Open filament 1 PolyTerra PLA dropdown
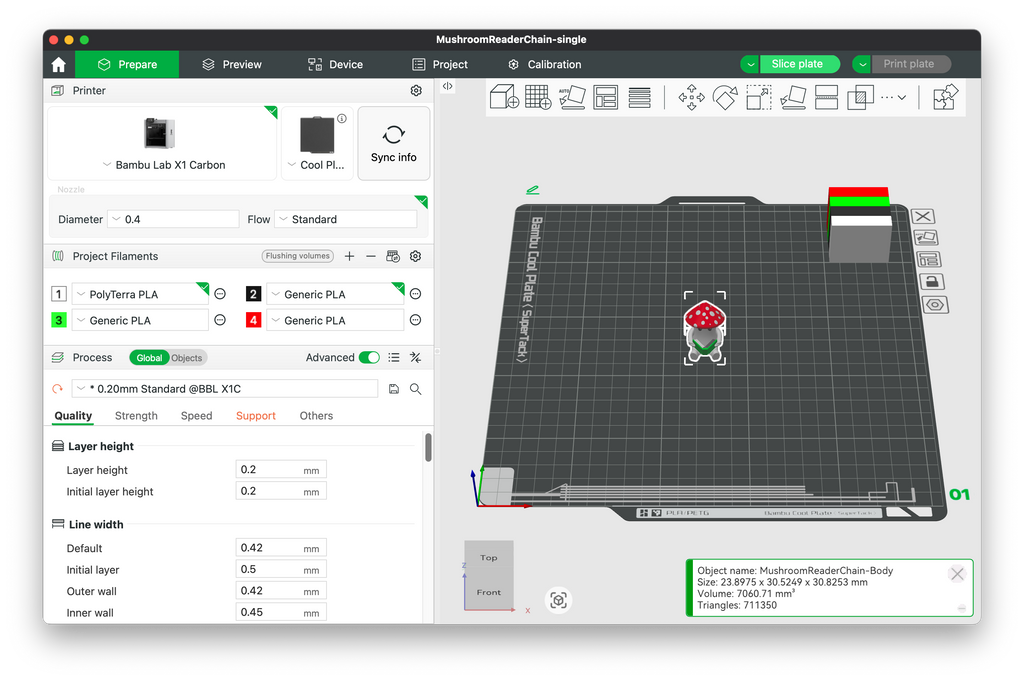The height and width of the screenshot is (681, 1024). point(139,294)
